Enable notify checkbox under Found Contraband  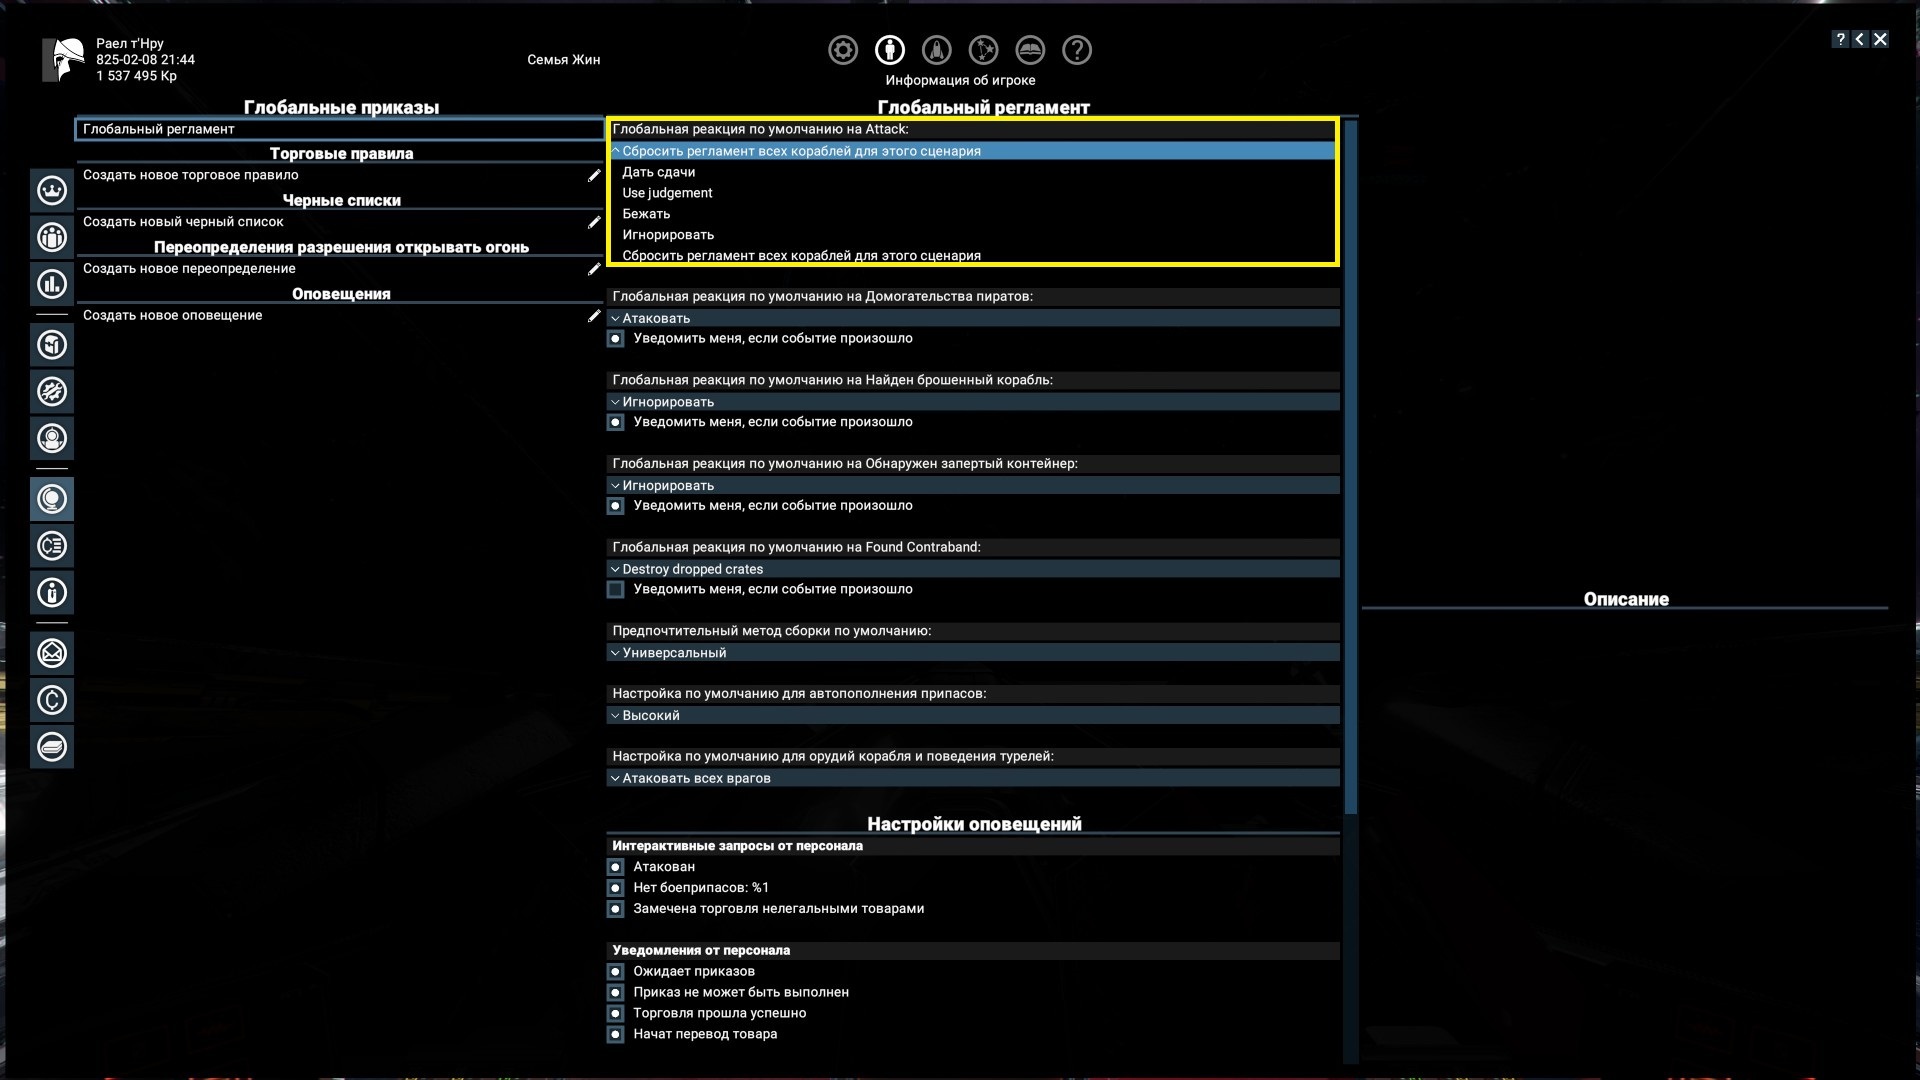click(616, 590)
